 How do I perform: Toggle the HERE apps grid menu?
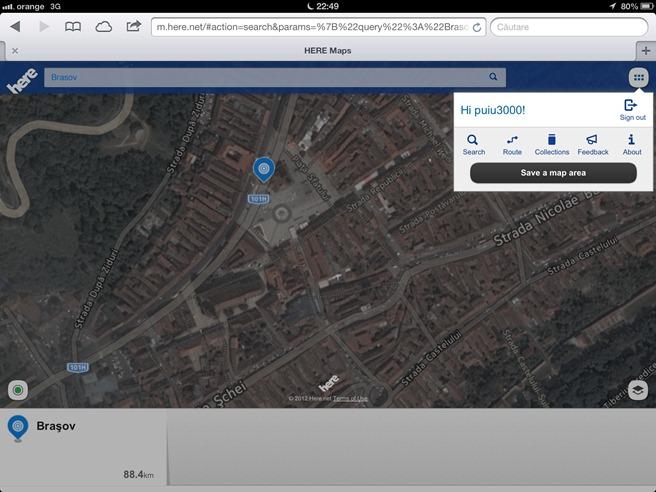click(638, 77)
